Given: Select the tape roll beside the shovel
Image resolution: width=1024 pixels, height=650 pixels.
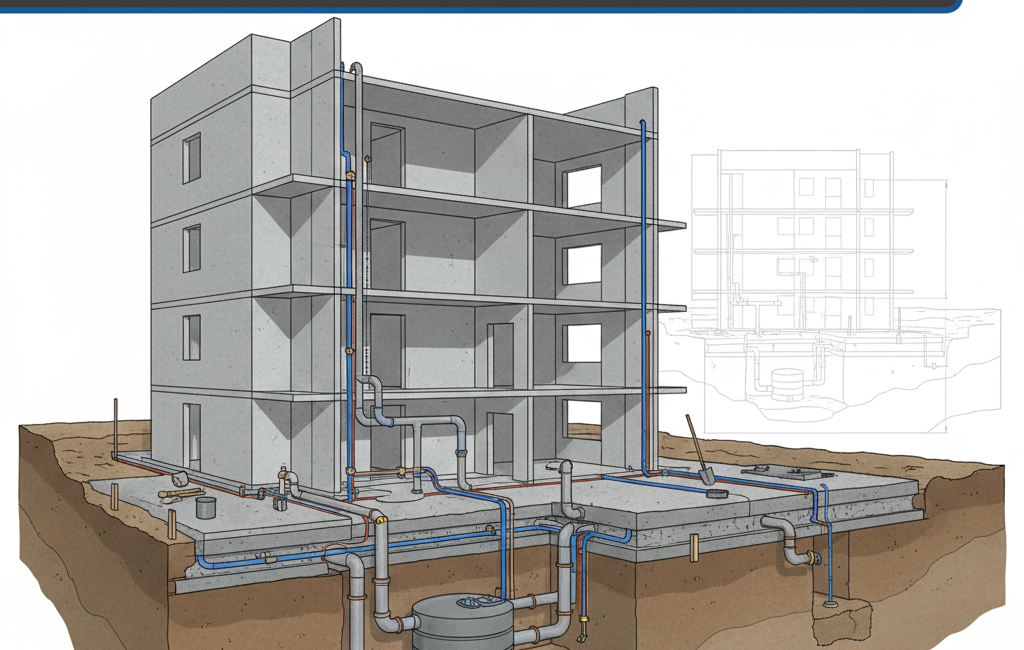Looking at the screenshot, I should [x=714, y=493].
